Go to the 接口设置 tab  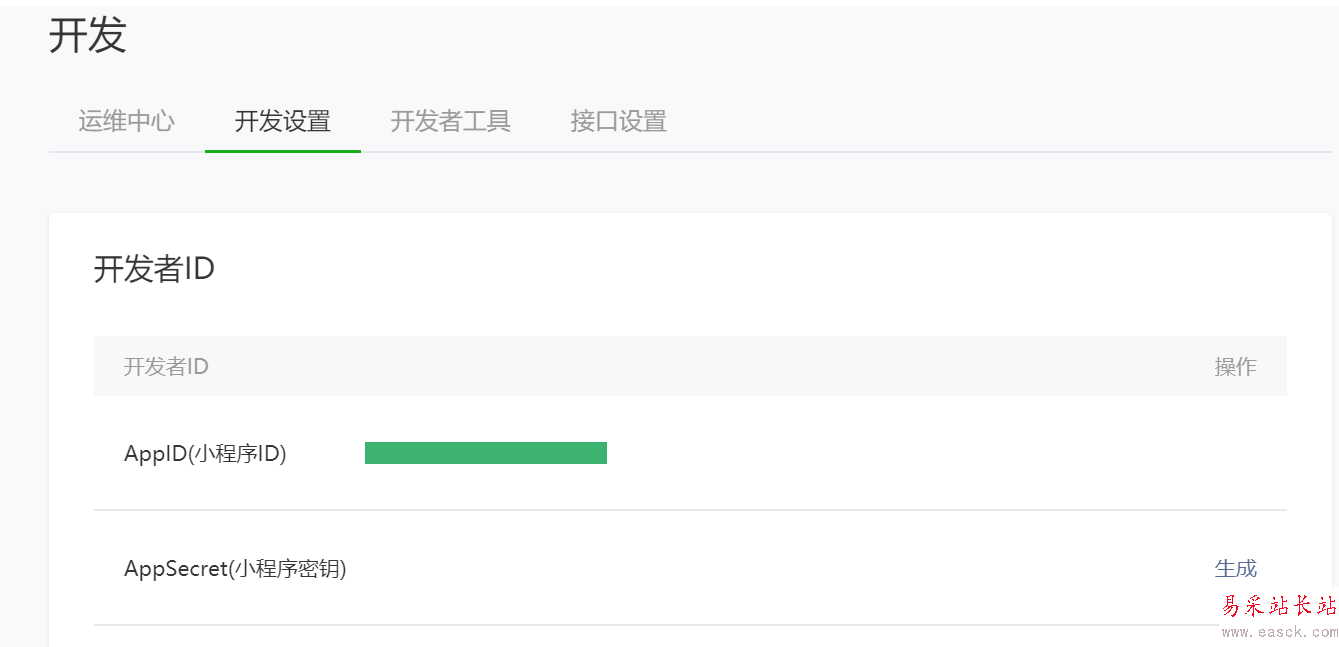point(618,122)
